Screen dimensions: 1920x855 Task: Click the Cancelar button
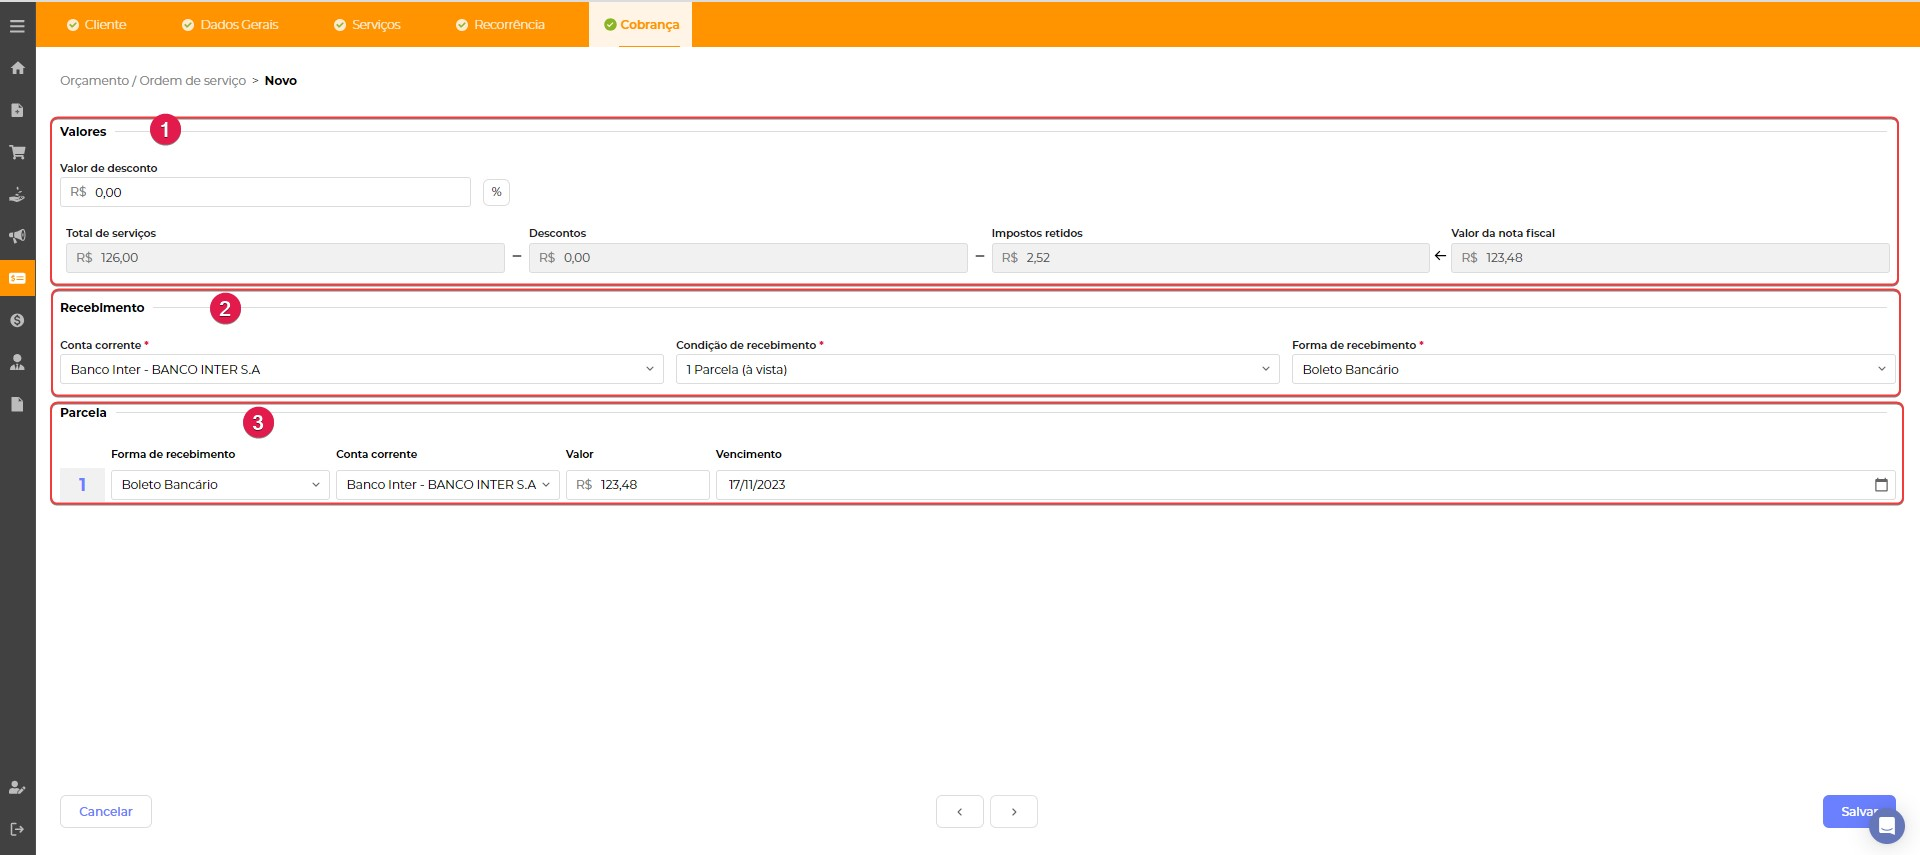[x=106, y=812]
